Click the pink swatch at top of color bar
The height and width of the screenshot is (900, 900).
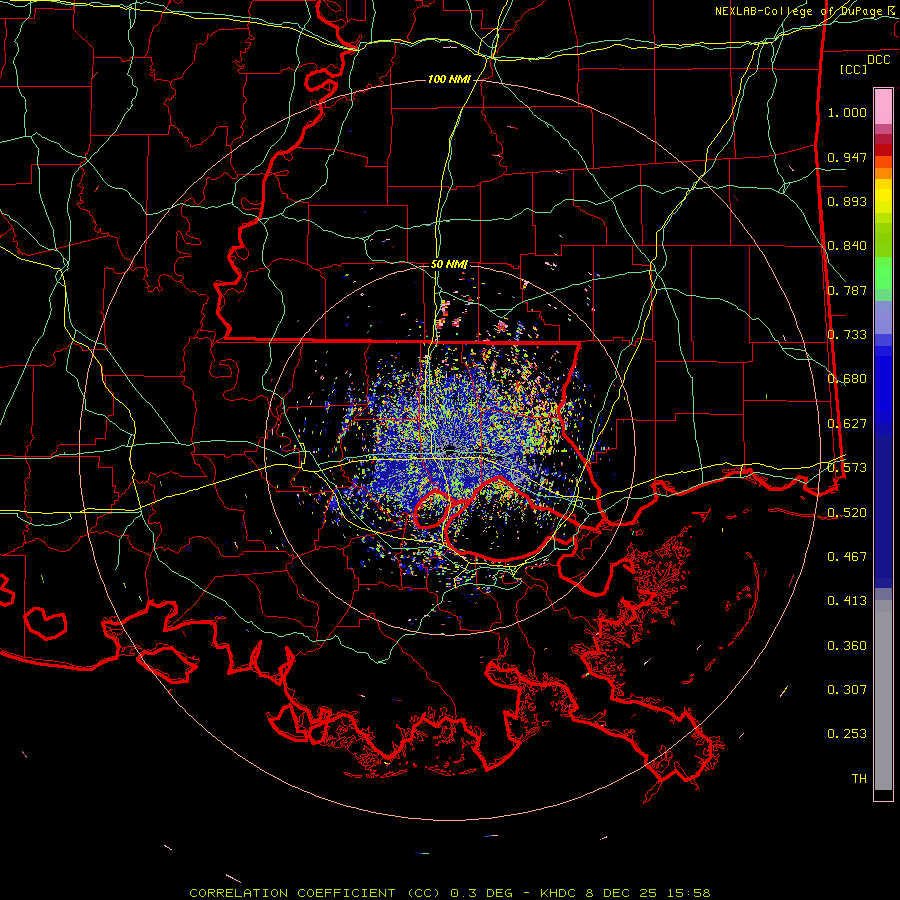pyautogui.click(x=883, y=107)
